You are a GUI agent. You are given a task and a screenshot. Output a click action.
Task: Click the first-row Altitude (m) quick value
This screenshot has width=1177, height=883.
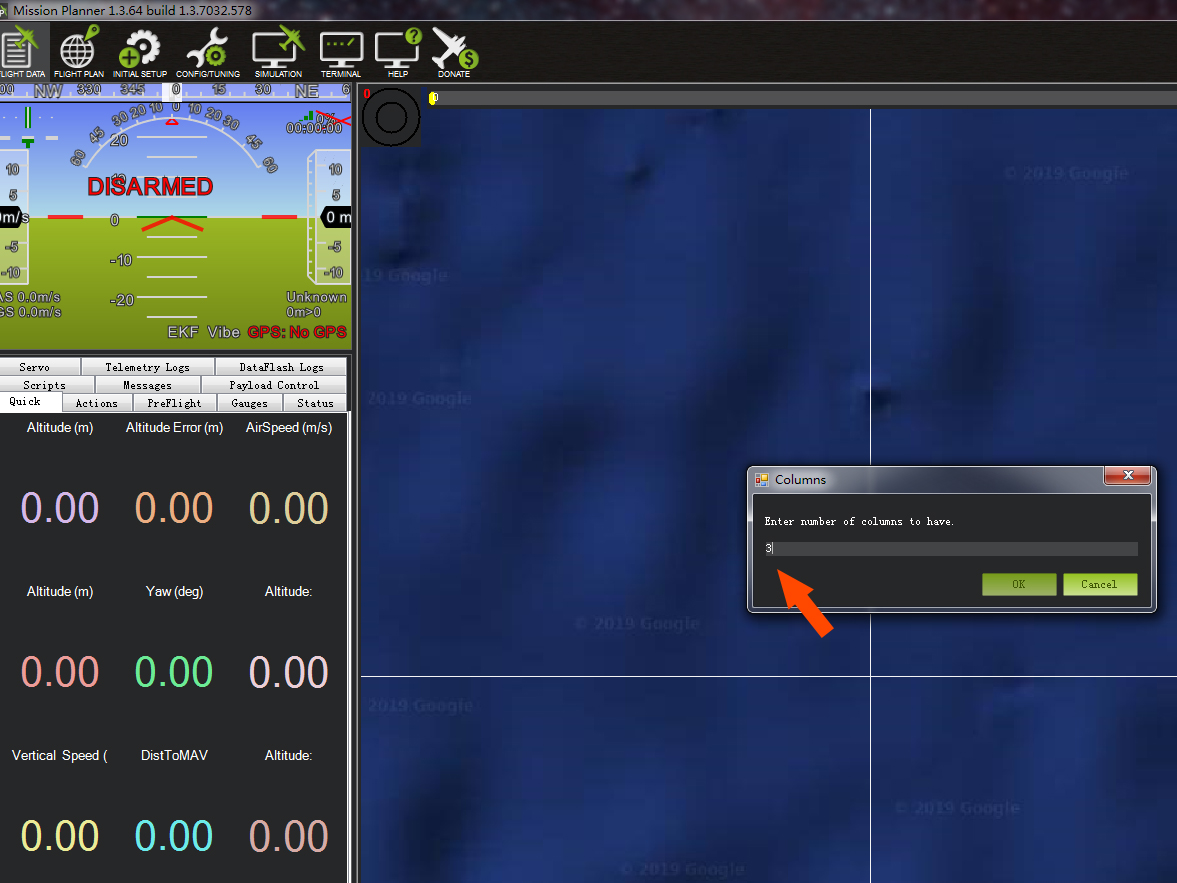coord(60,508)
